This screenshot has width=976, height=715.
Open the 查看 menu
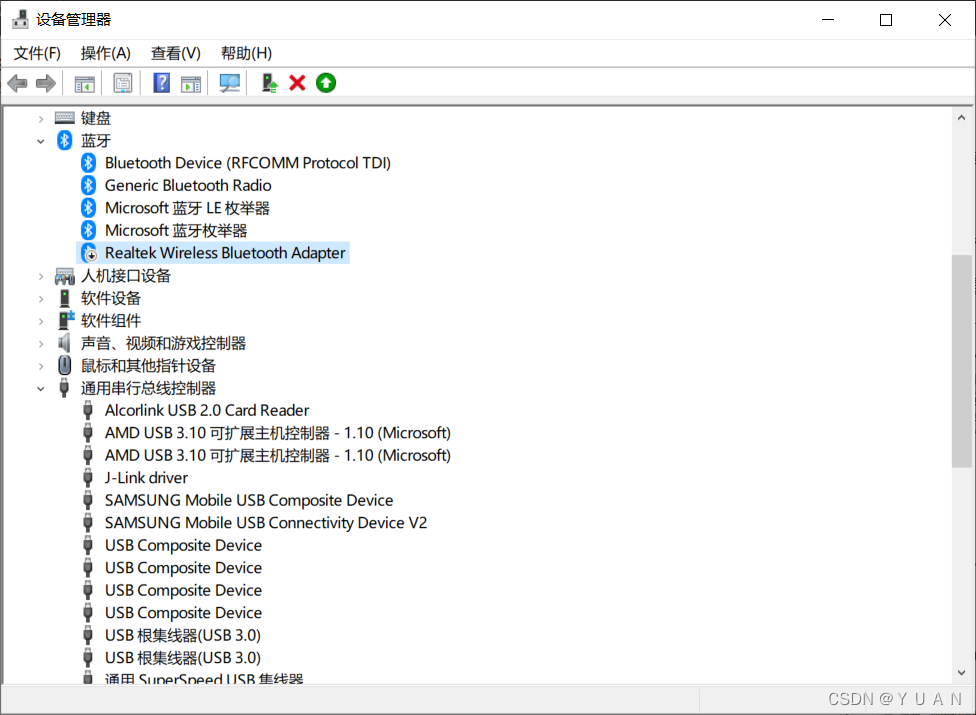click(175, 52)
